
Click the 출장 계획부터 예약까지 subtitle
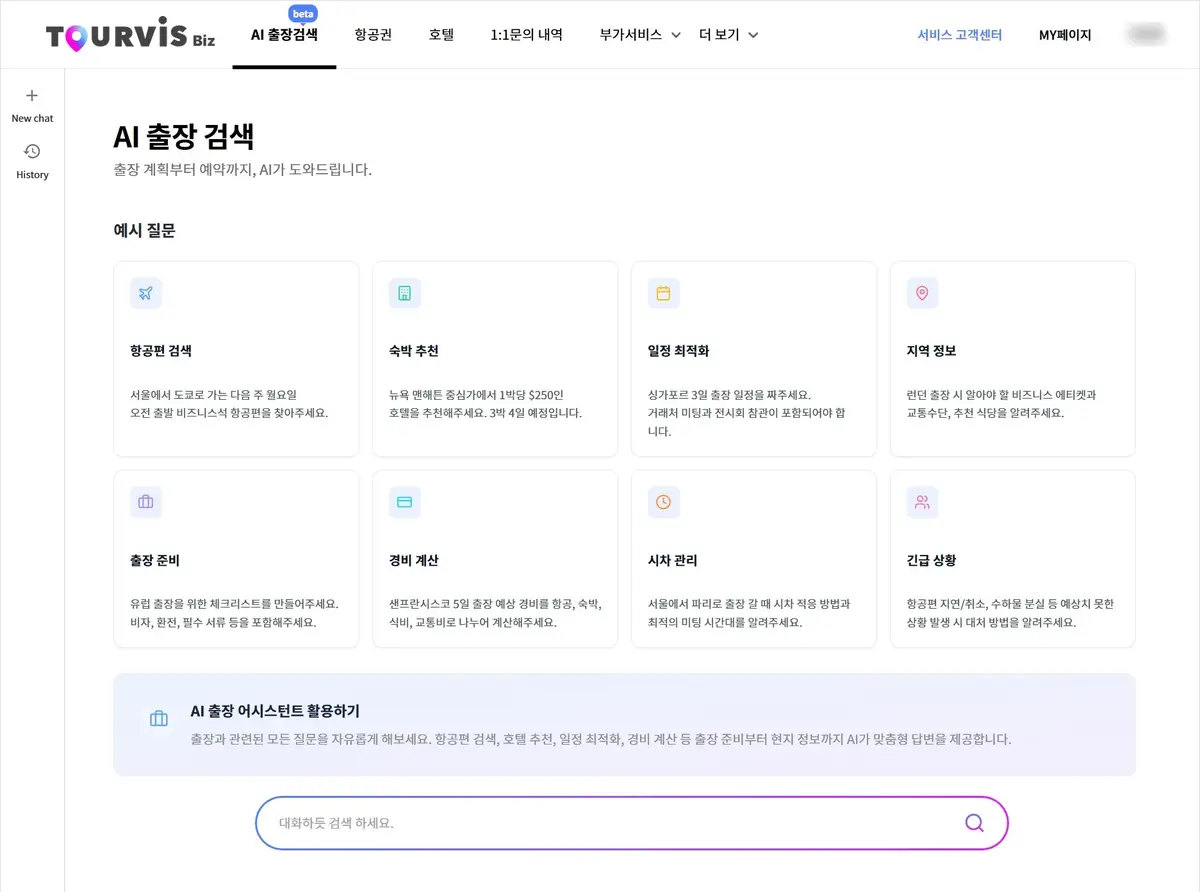pos(243,170)
